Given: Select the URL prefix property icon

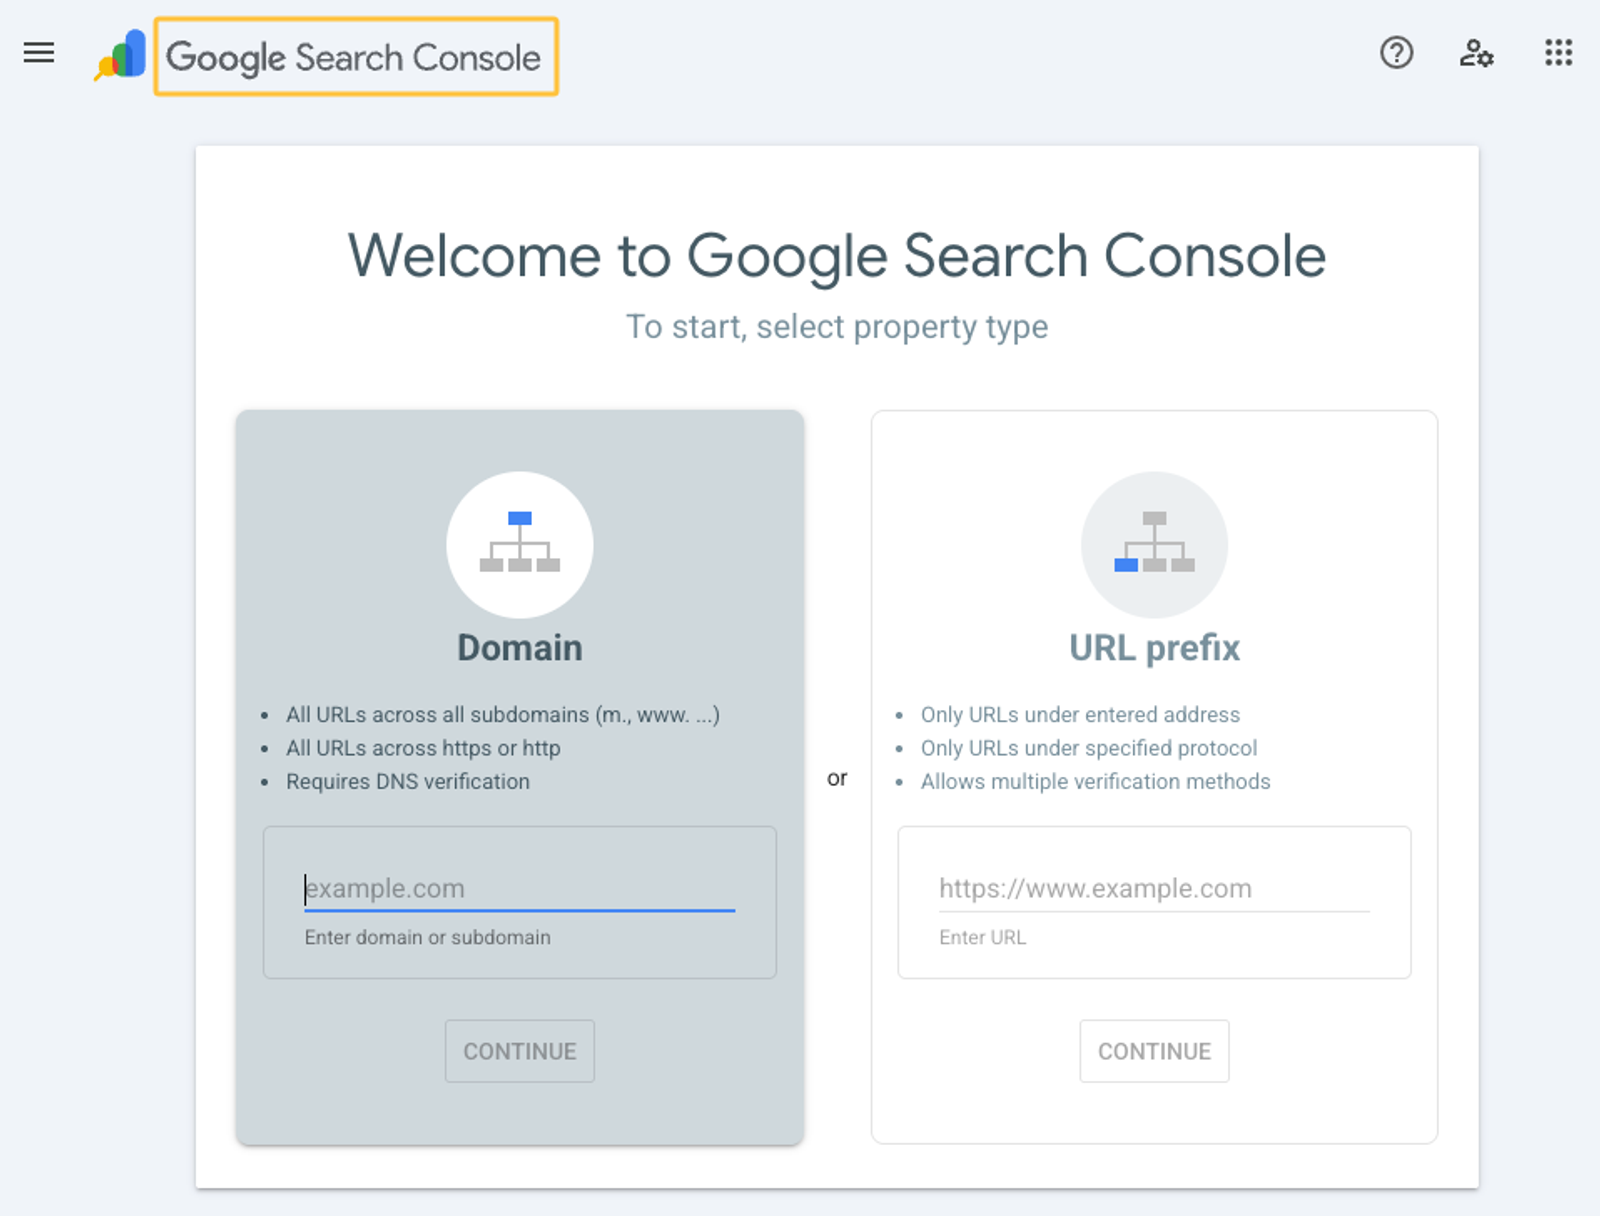Looking at the screenshot, I should coord(1154,544).
